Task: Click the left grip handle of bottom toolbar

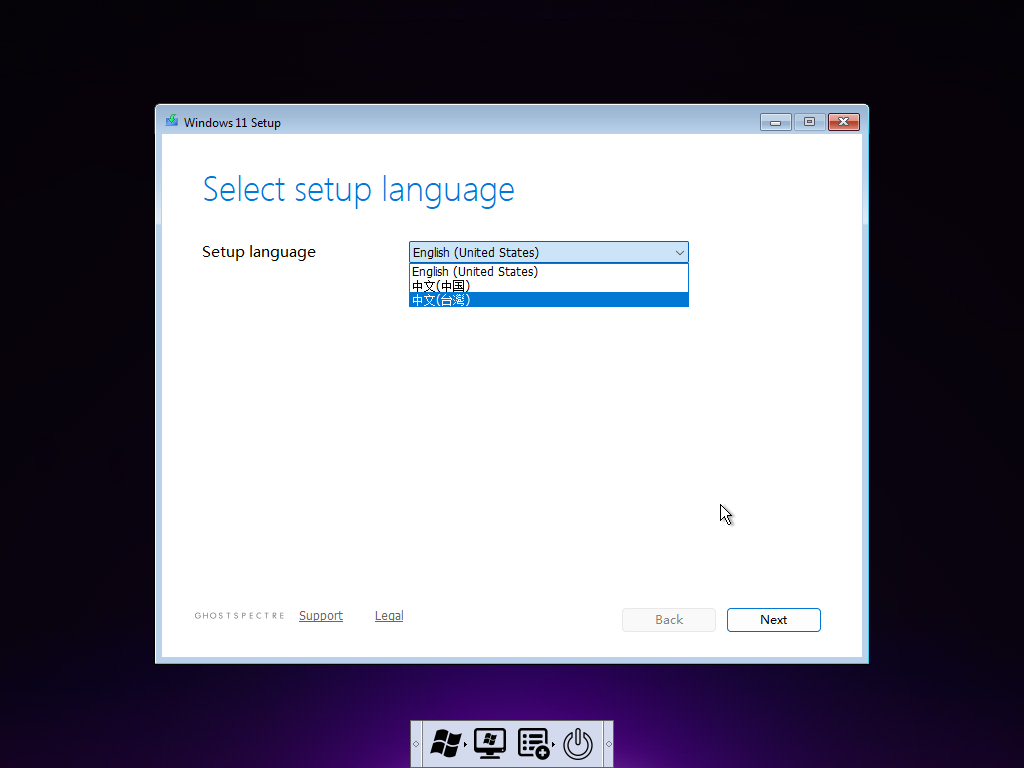Action: coord(416,744)
